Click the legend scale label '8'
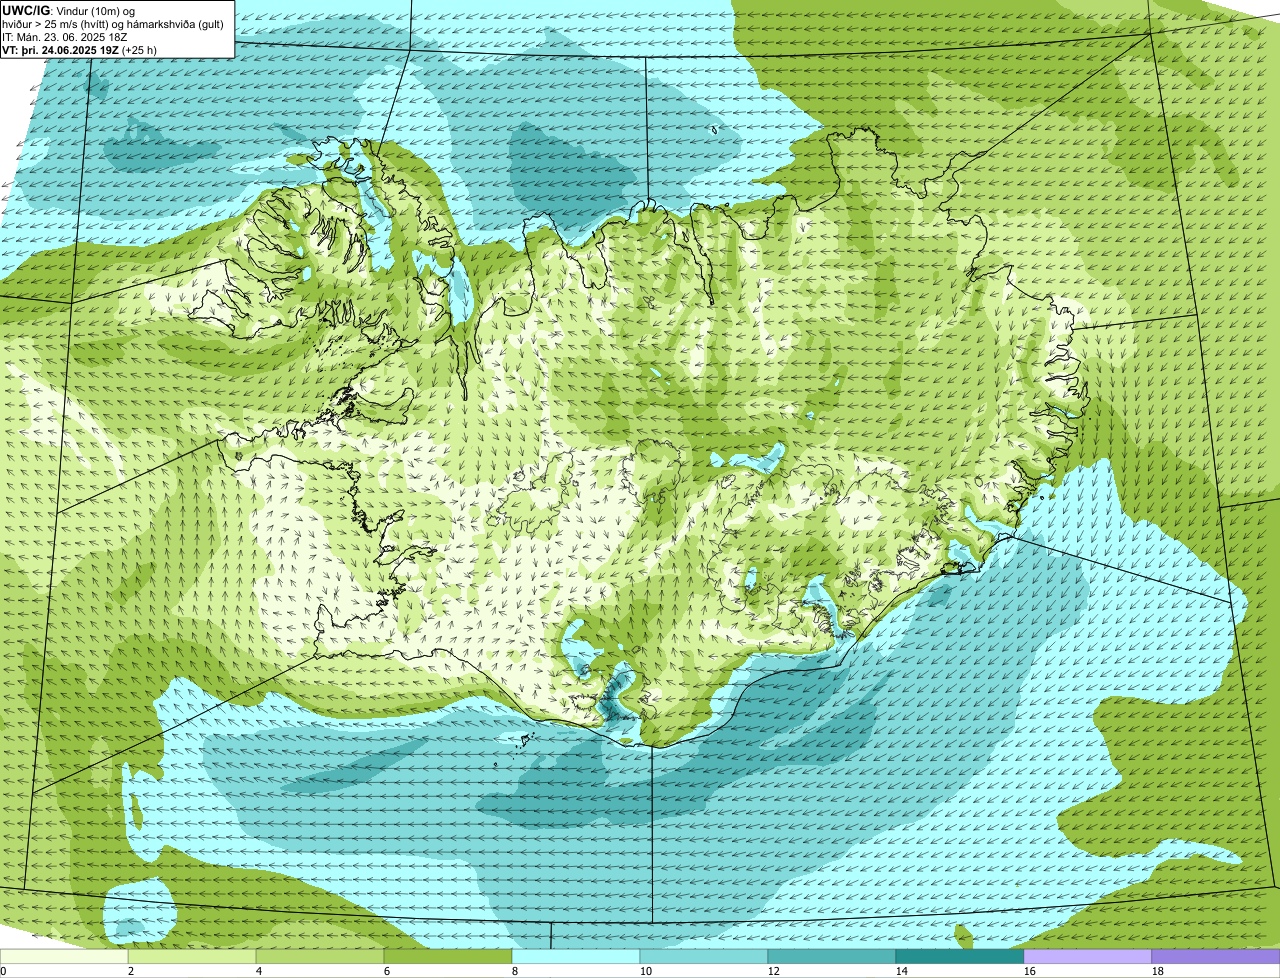This screenshot has width=1280, height=978. click(x=515, y=971)
